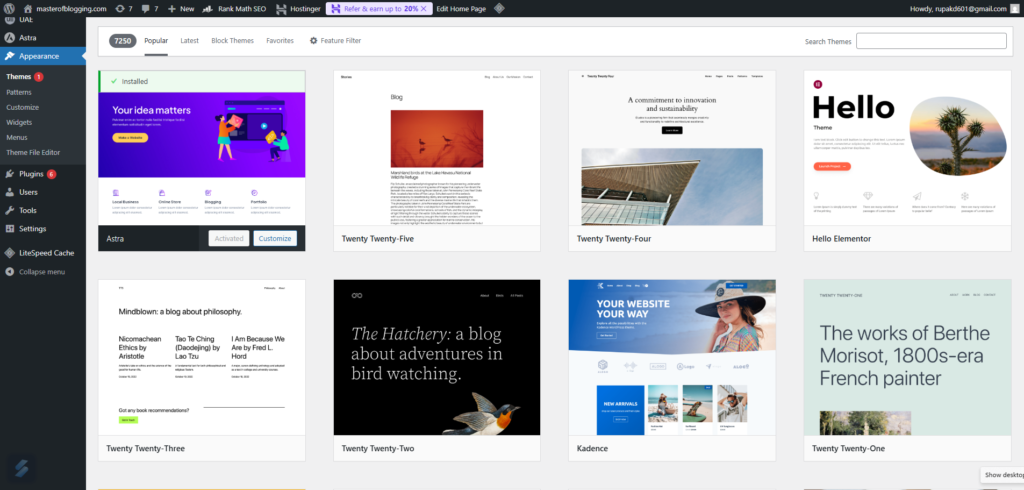1024x490 pixels.
Task: Open the UAE sidebar menu item
Action: click(42, 20)
